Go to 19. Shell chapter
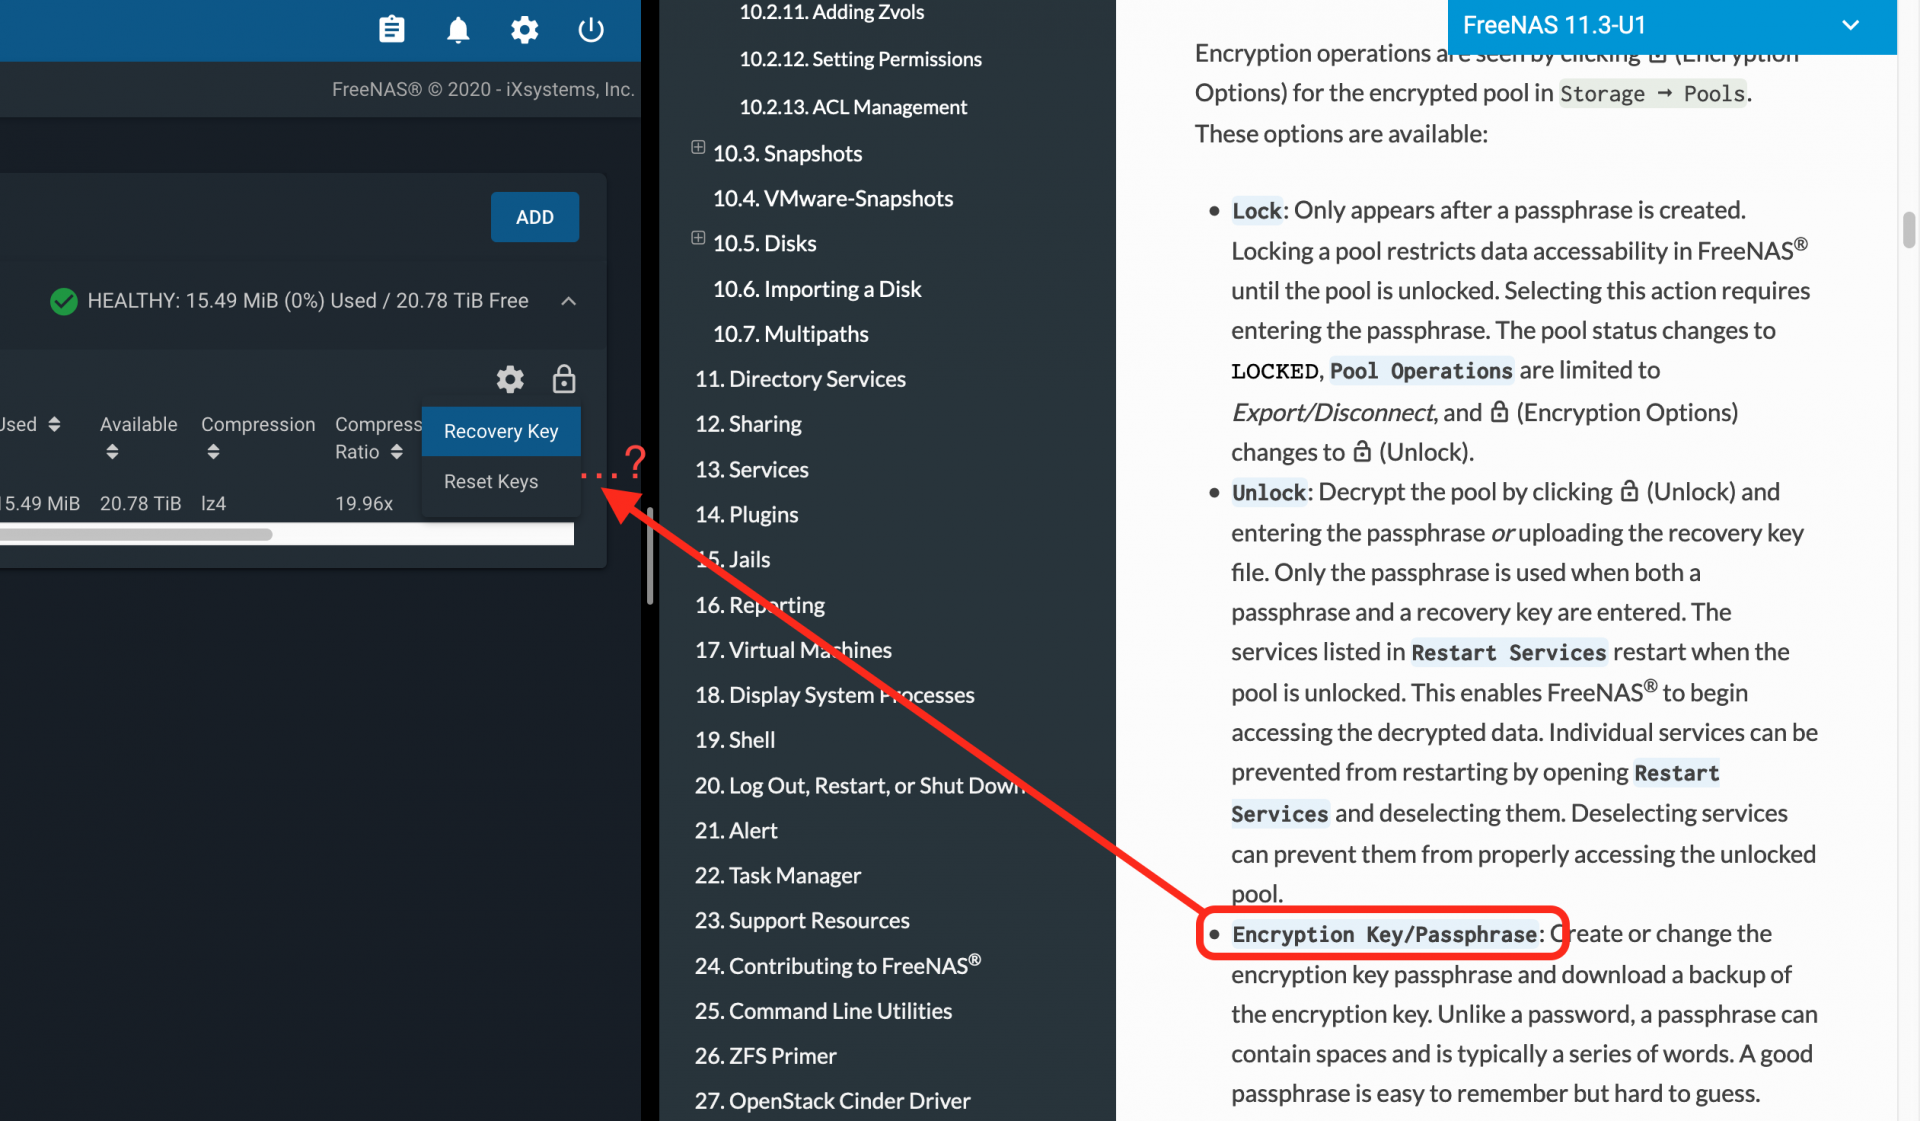The width and height of the screenshot is (1920, 1121). coord(735,740)
